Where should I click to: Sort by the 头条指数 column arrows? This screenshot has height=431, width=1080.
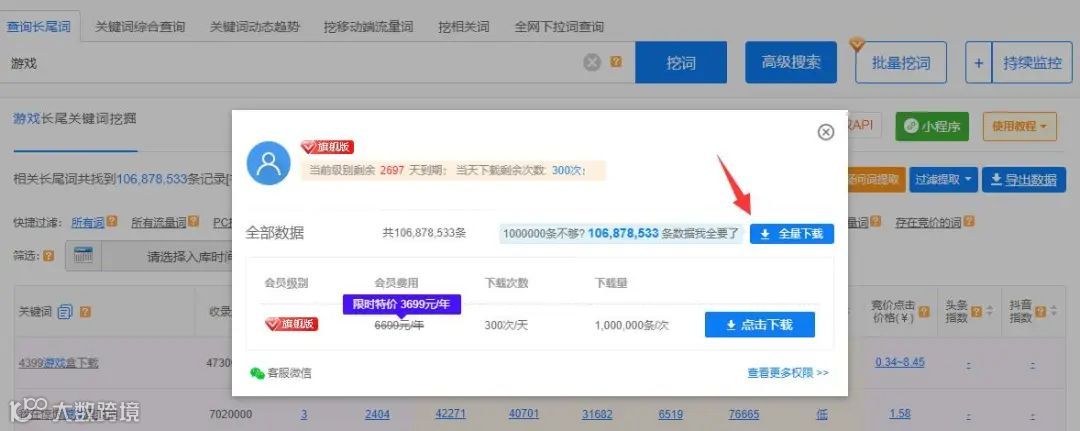tap(989, 312)
